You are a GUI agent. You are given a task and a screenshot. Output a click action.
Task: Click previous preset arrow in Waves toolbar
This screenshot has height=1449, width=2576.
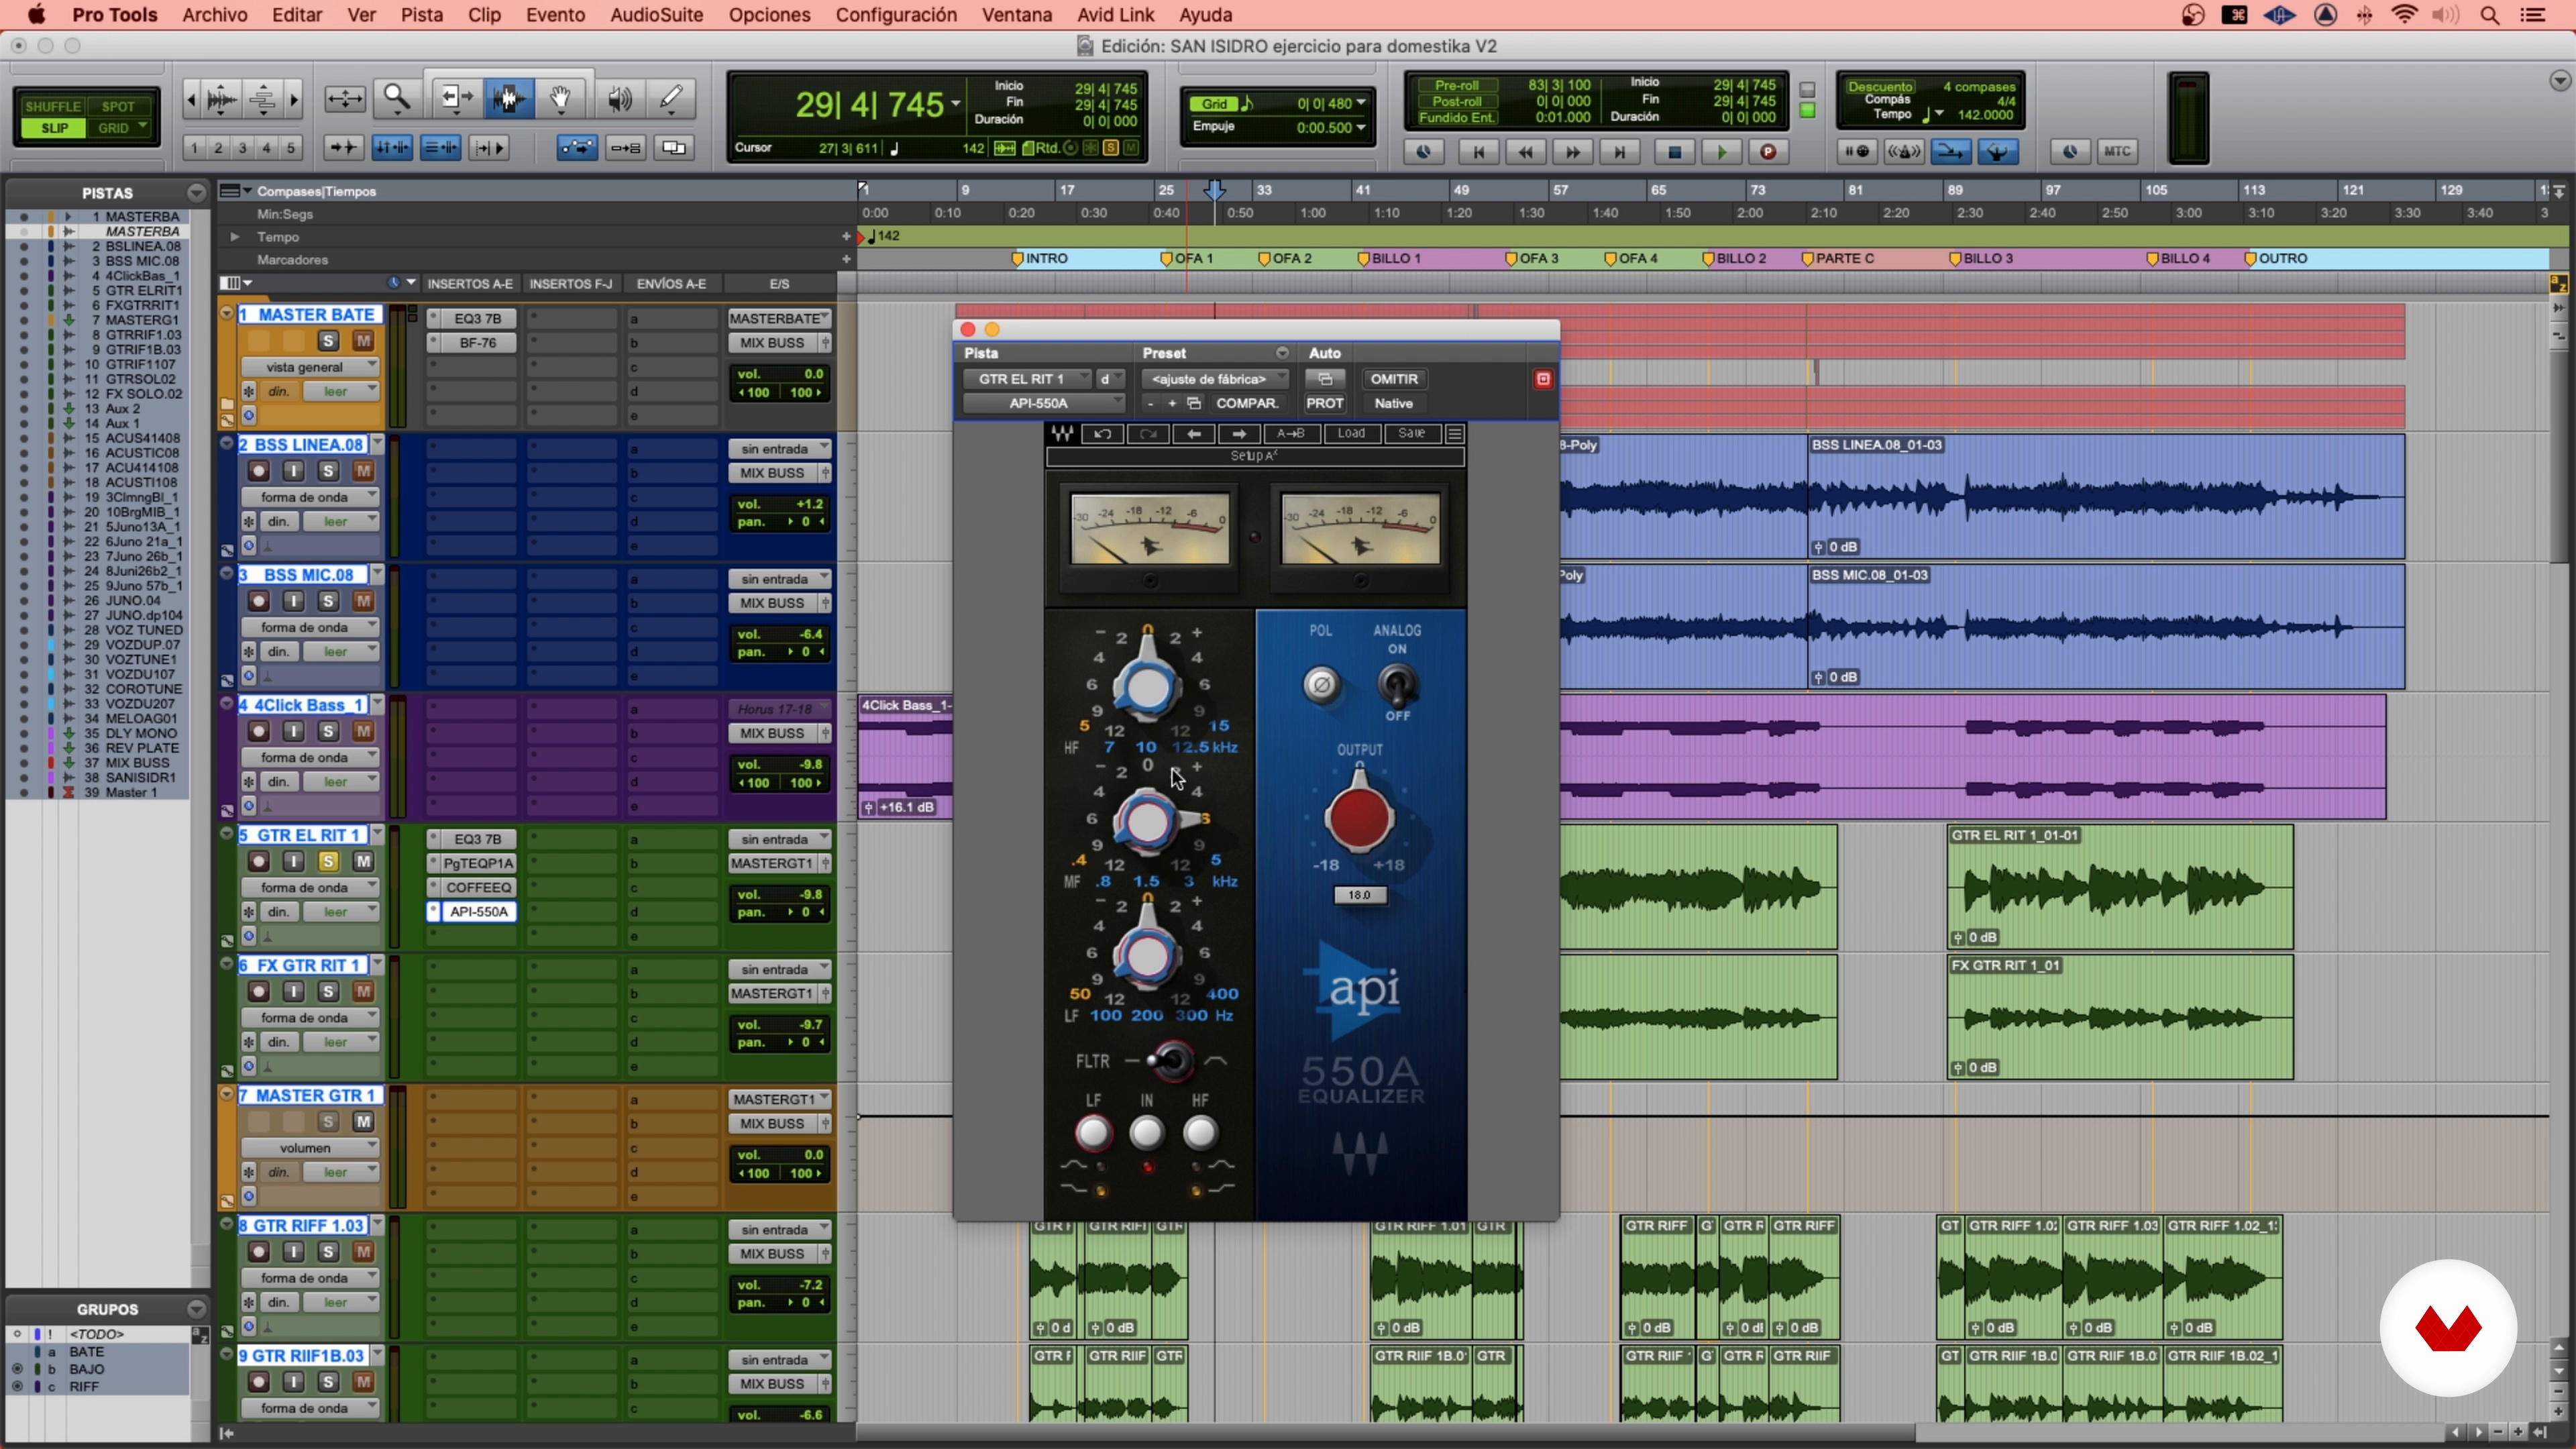tap(1194, 433)
